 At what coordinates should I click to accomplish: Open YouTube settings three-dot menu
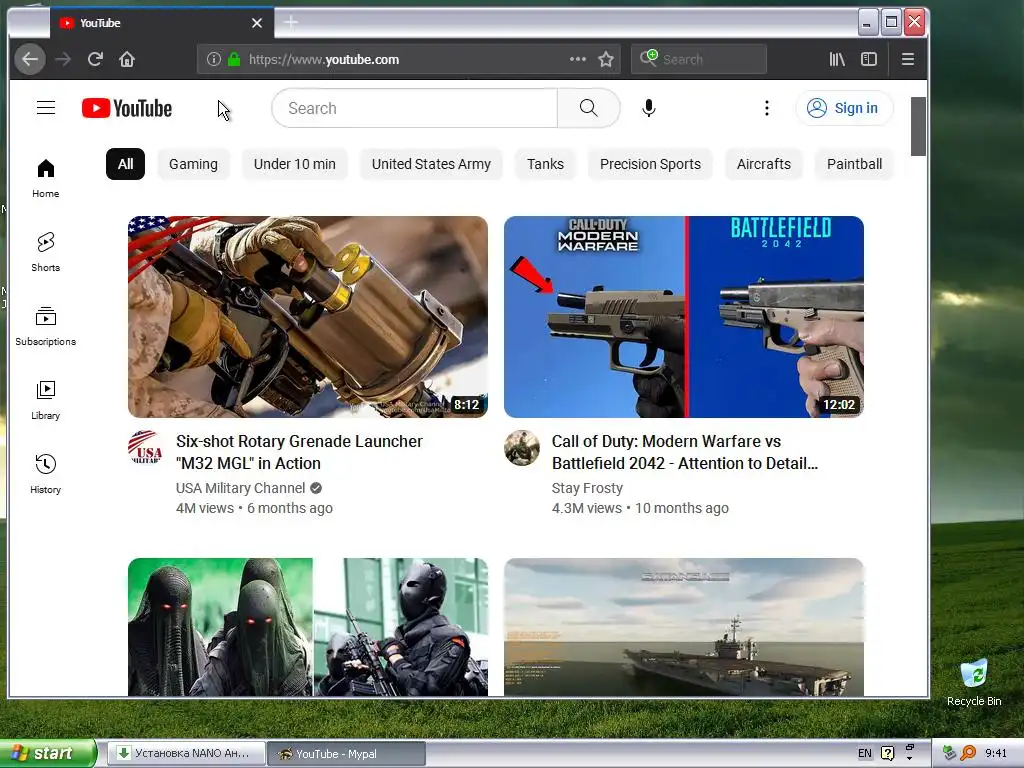click(x=767, y=108)
